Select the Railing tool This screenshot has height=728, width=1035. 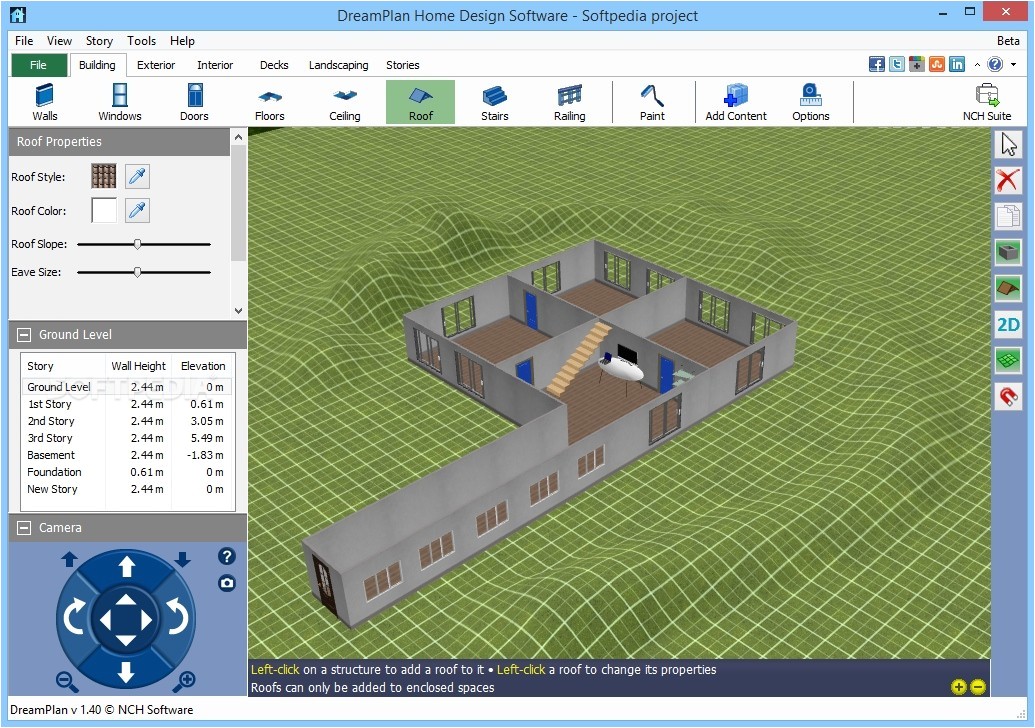pyautogui.click(x=570, y=102)
